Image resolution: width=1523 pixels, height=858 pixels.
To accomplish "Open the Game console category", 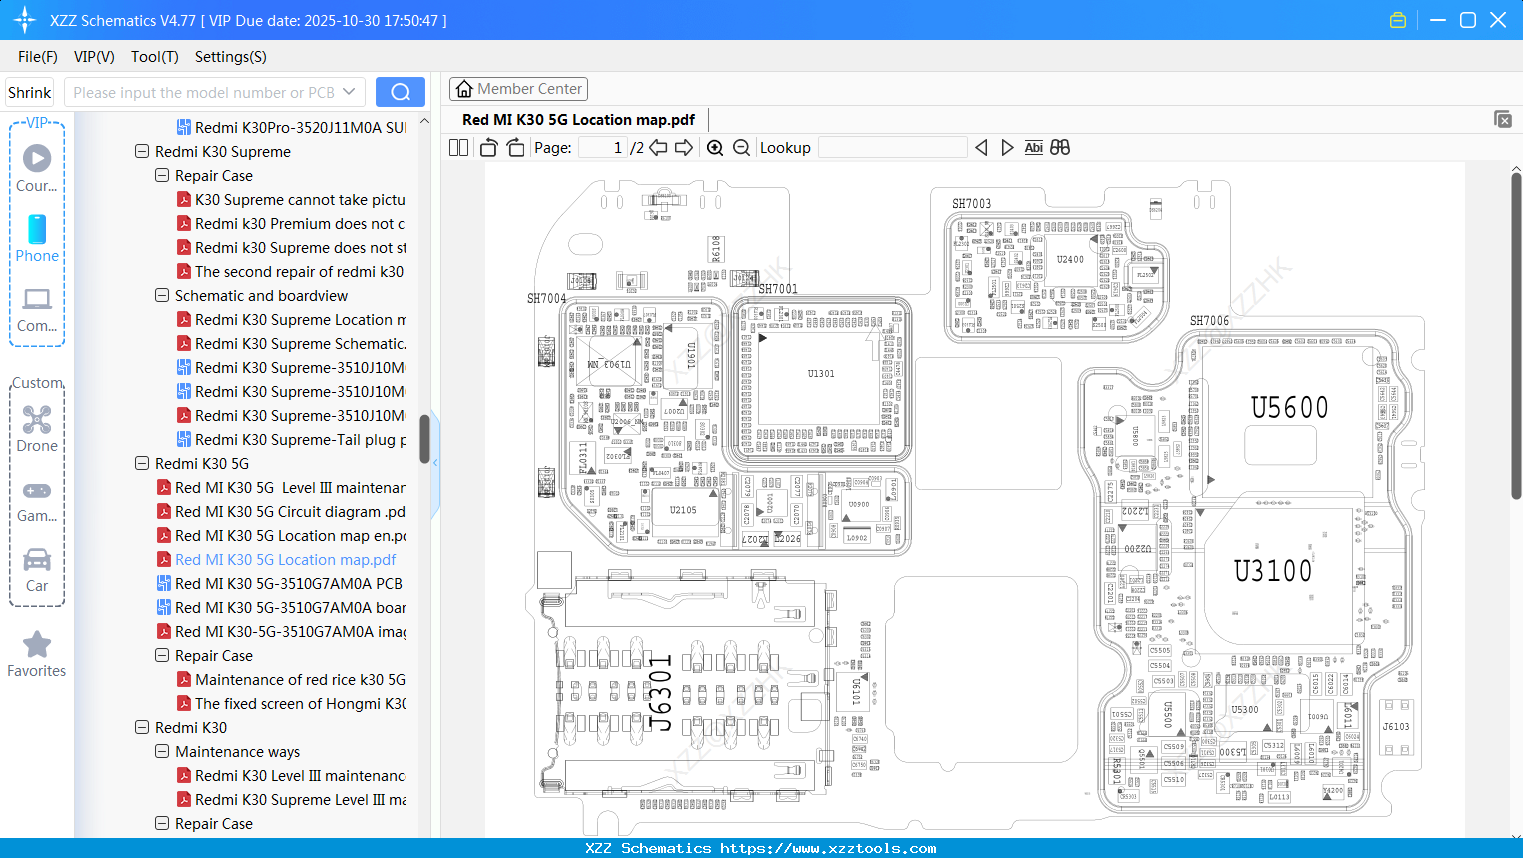I will pyautogui.click(x=36, y=492).
